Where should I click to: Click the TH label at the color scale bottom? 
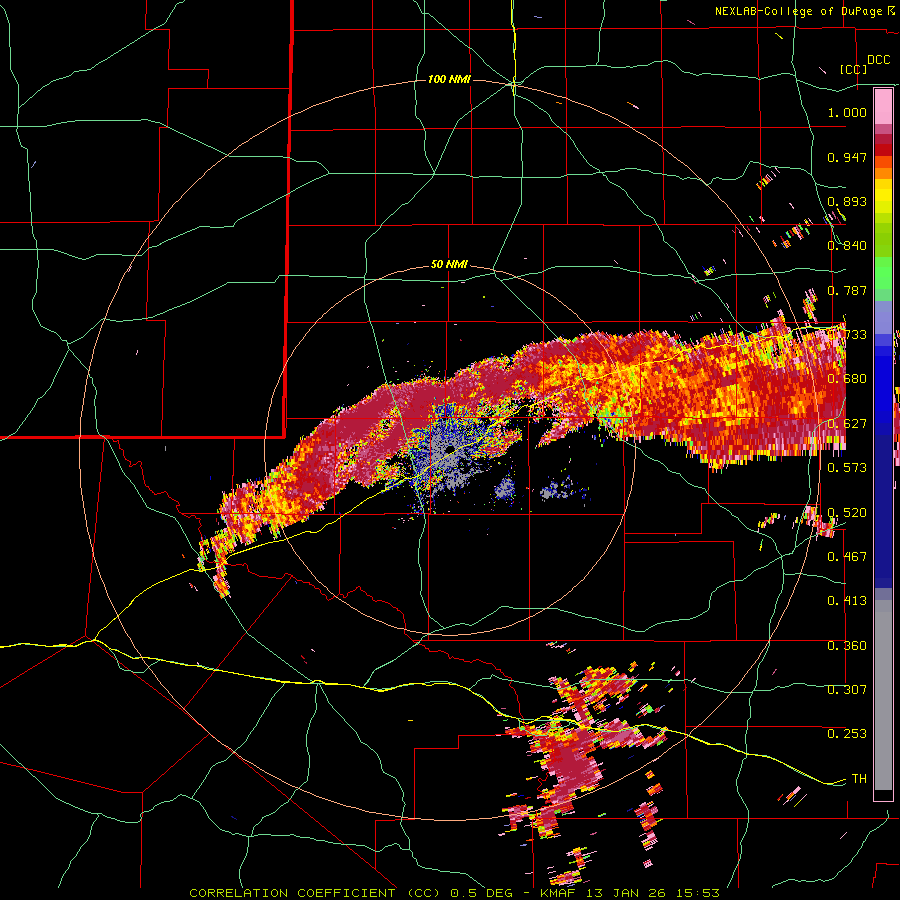tap(859, 779)
